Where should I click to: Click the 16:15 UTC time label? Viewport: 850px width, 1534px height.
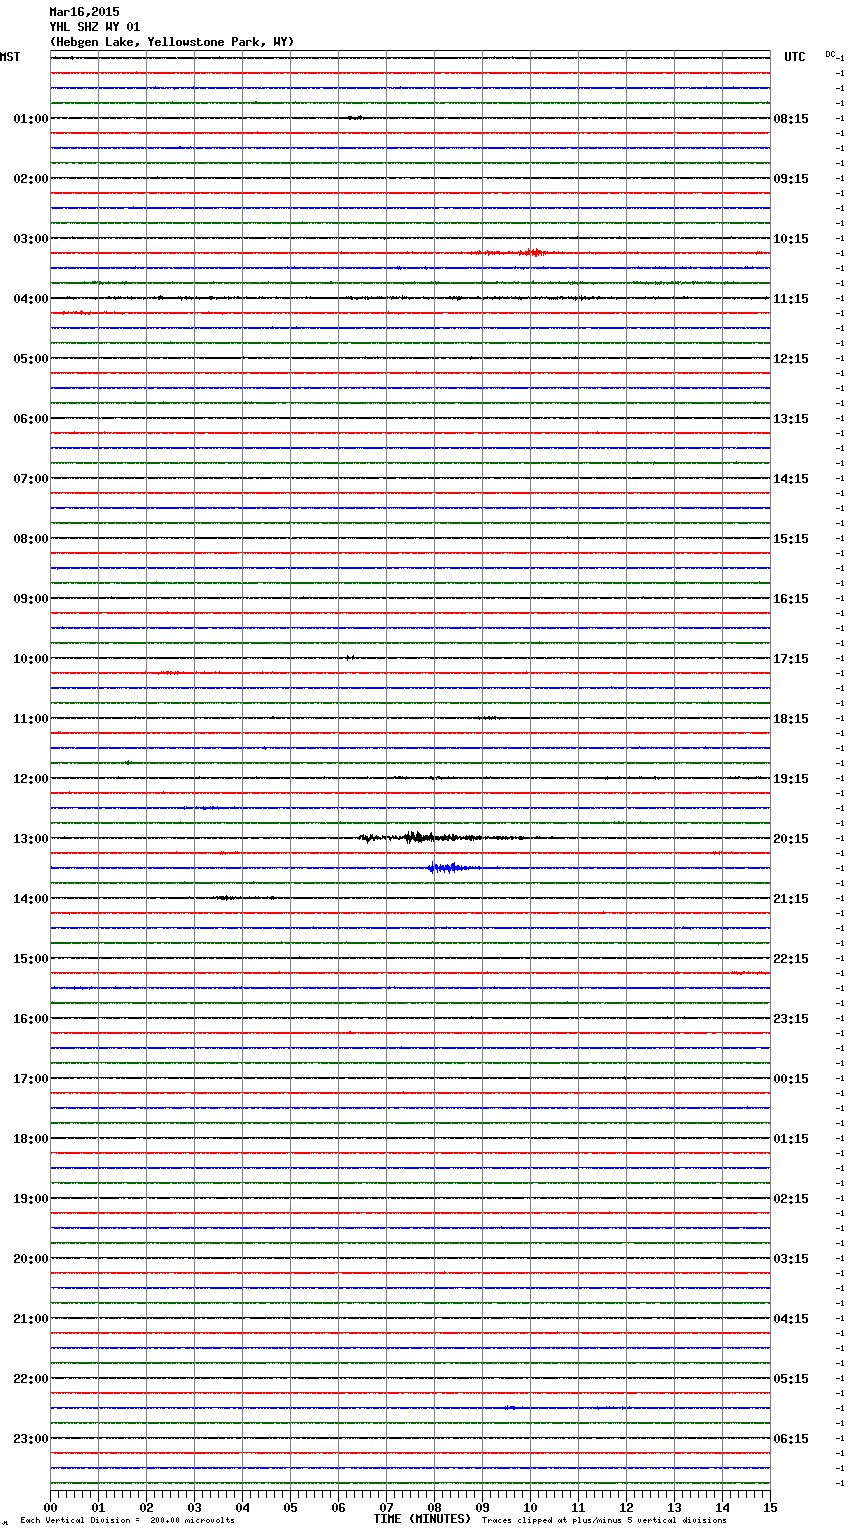791,599
